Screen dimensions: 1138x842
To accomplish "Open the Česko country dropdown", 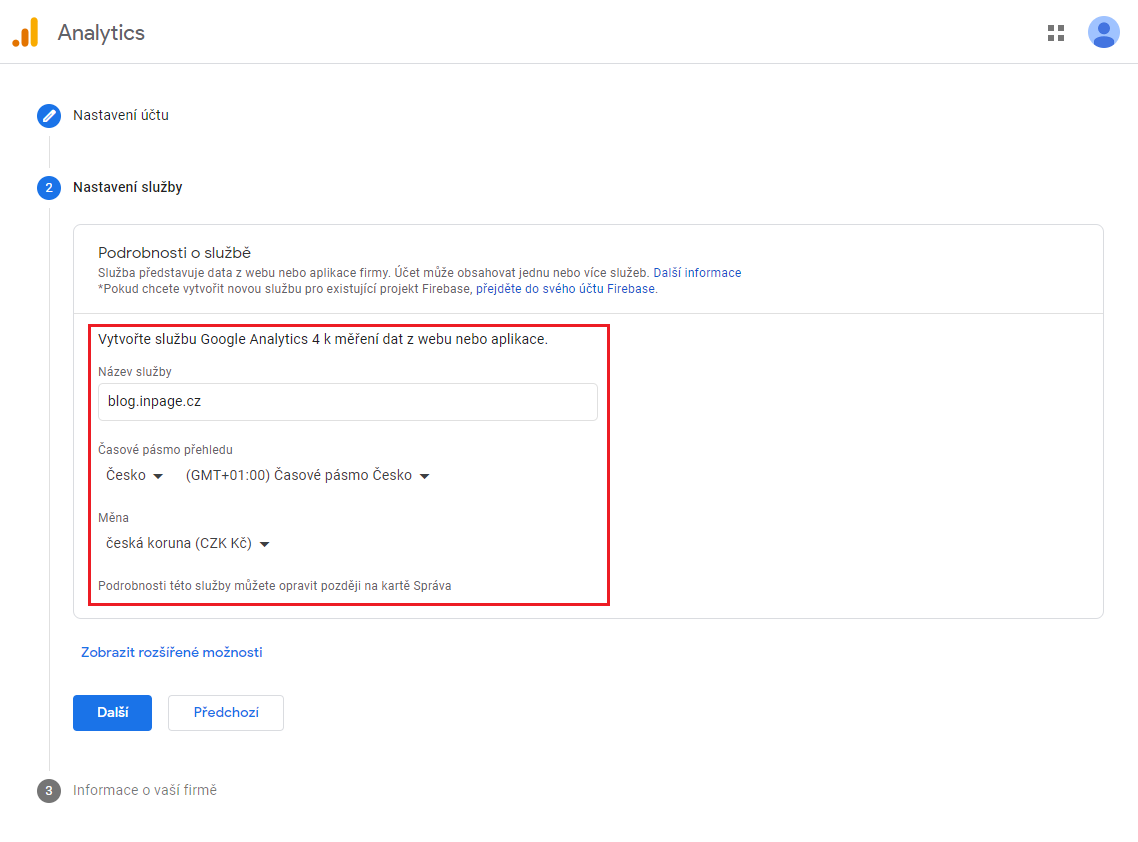I will click(x=134, y=475).
